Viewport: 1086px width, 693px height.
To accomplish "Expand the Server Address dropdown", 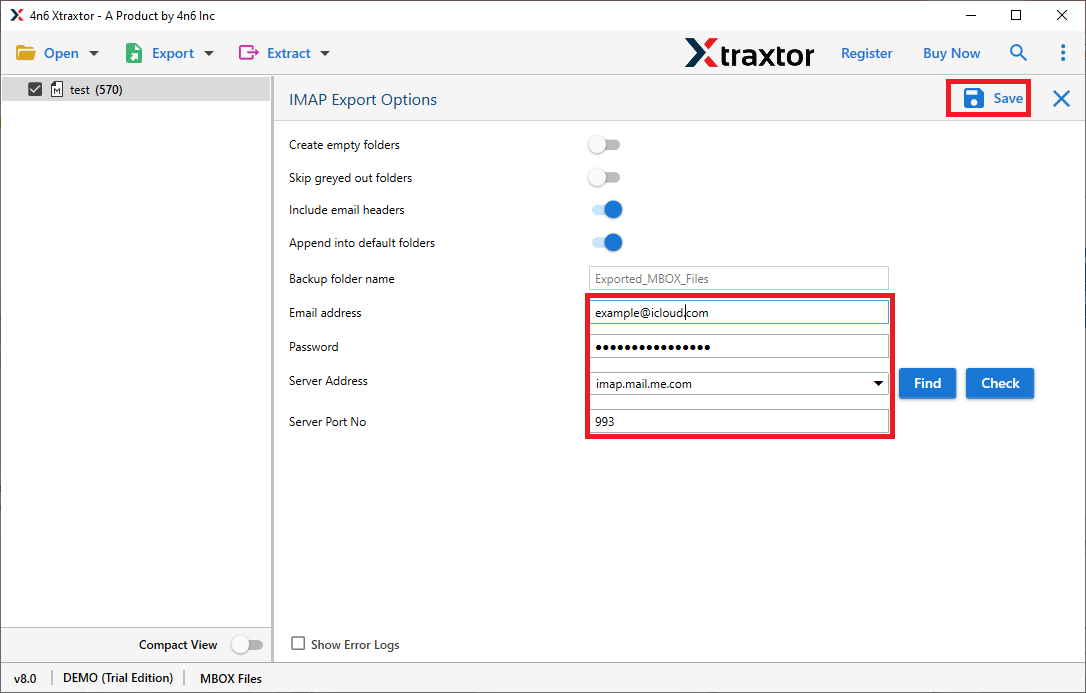I will pyautogui.click(x=878, y=383).
